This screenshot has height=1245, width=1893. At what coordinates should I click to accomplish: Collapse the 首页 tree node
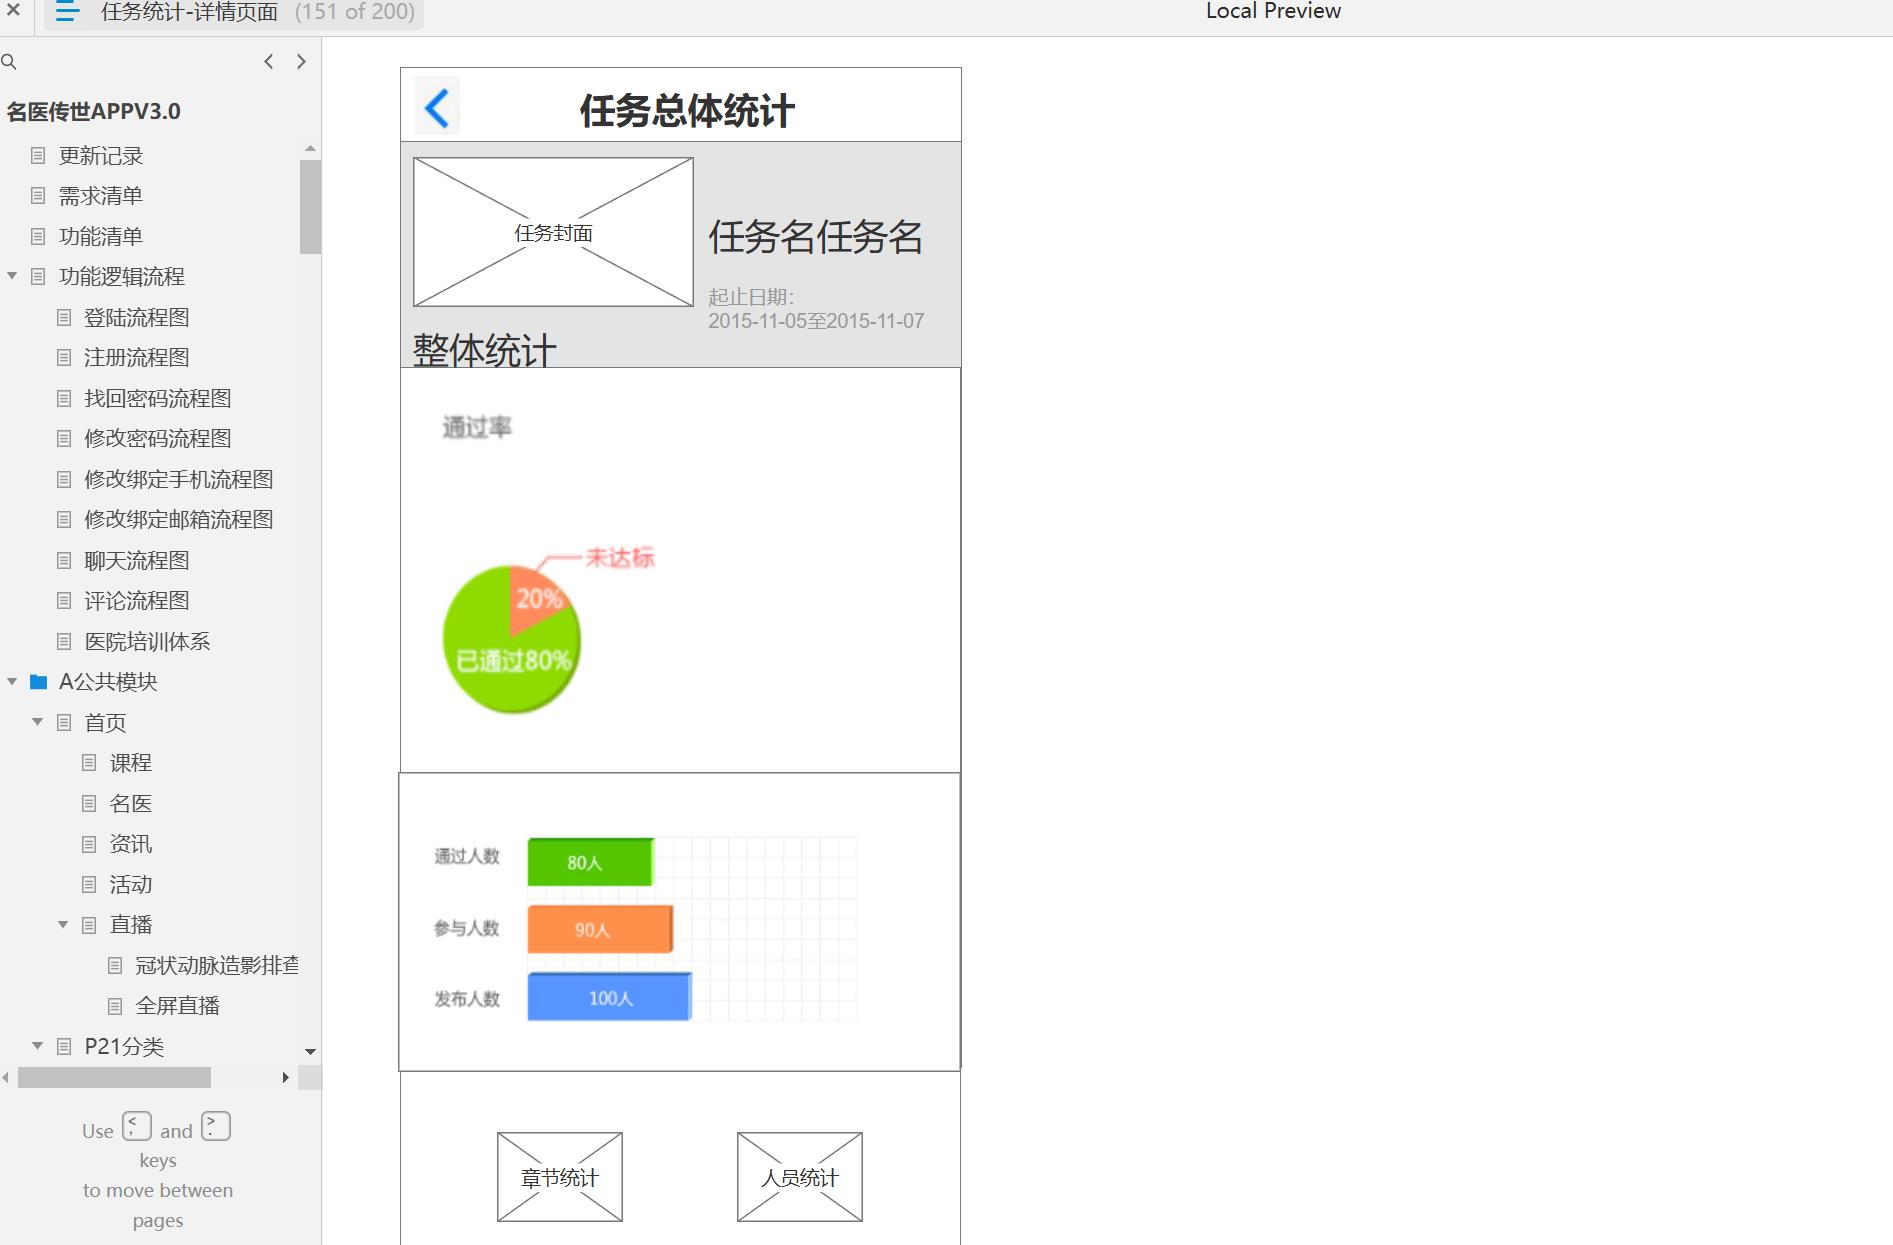tap(37, 722)
